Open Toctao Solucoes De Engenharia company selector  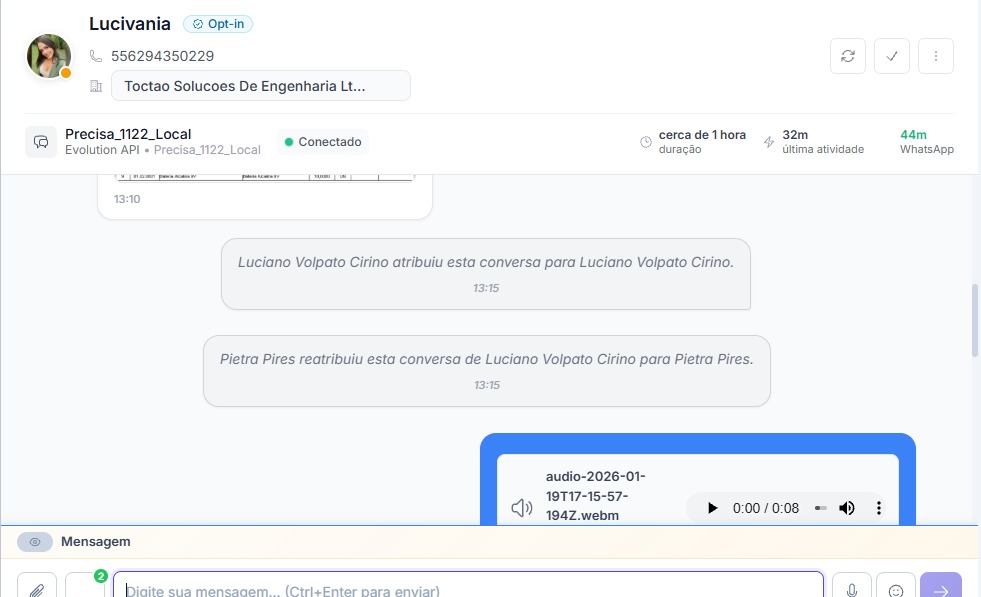point(260,86)
